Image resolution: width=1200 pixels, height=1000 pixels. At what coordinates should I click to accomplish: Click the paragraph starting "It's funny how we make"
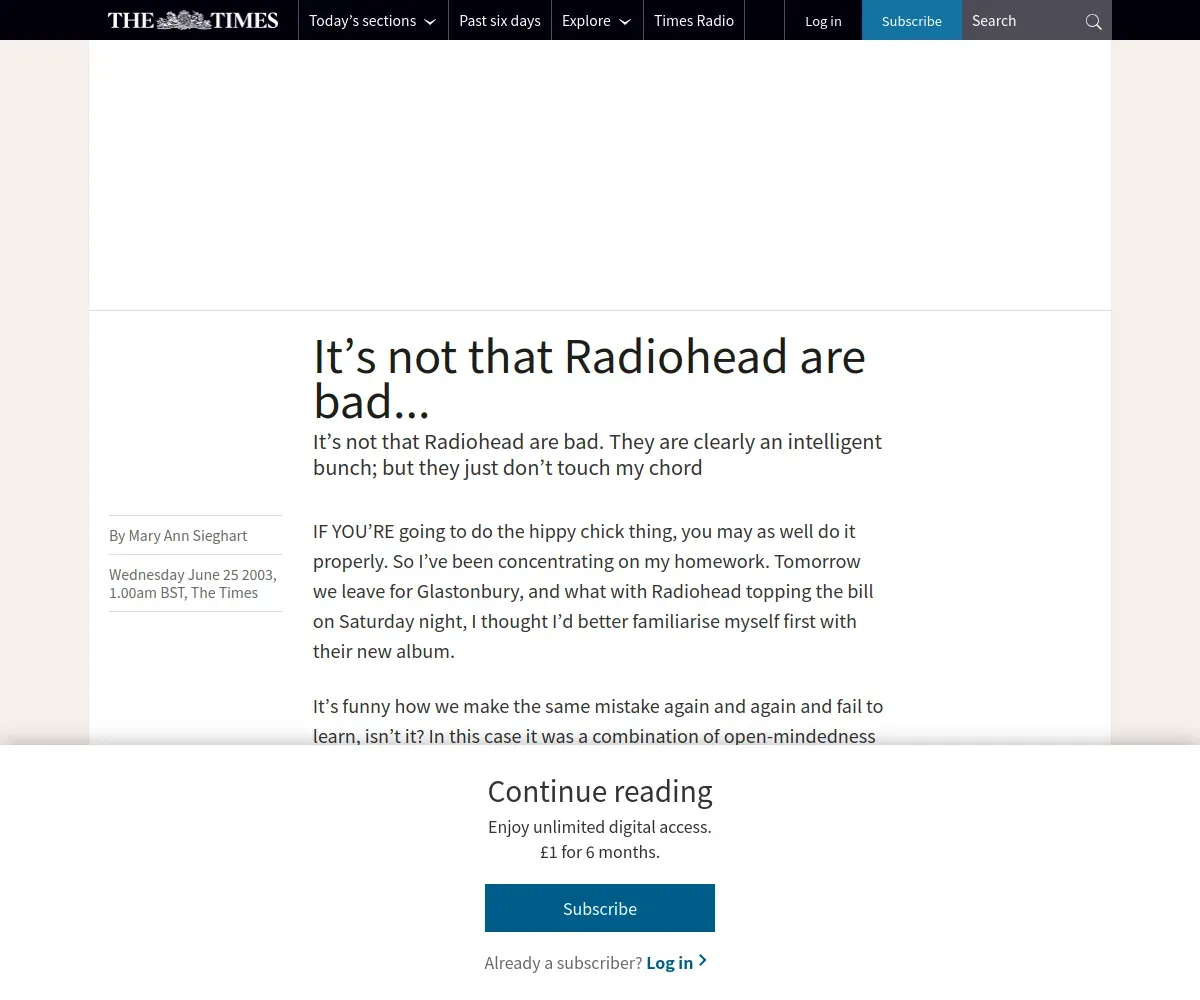598,720
